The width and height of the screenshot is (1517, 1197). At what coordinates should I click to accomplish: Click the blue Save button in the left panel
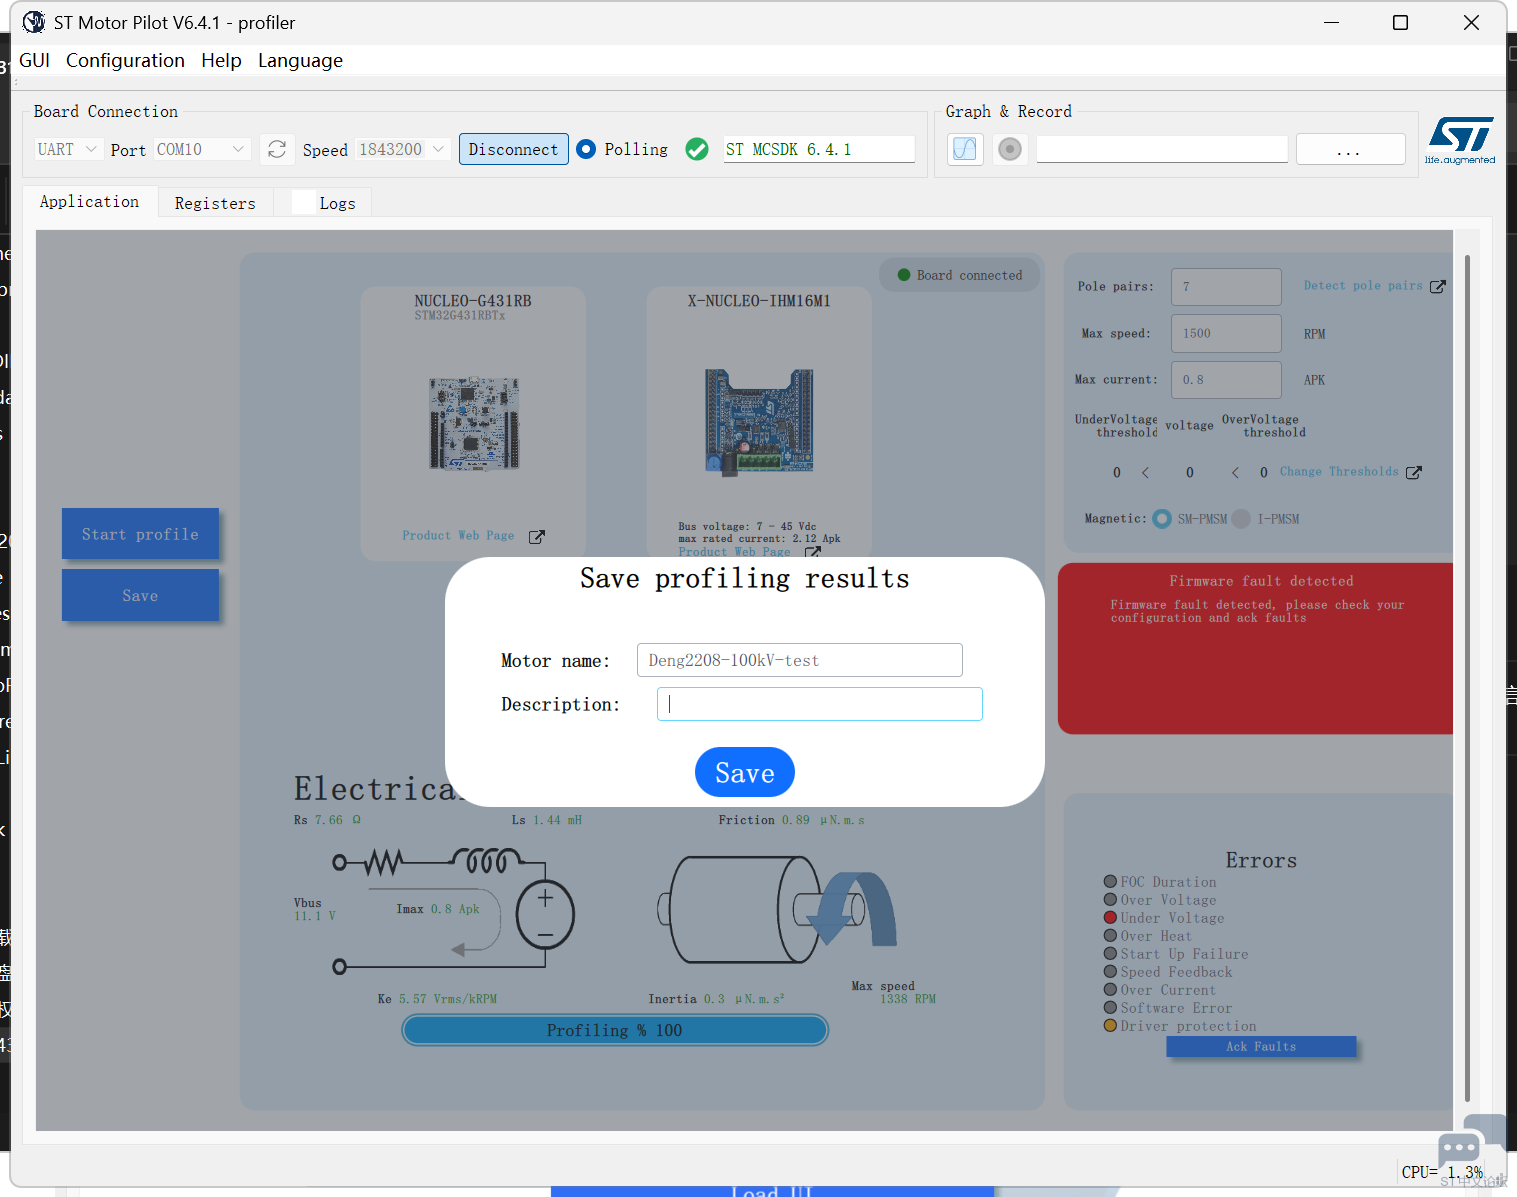pyautogui.click(x=140, y=595)
